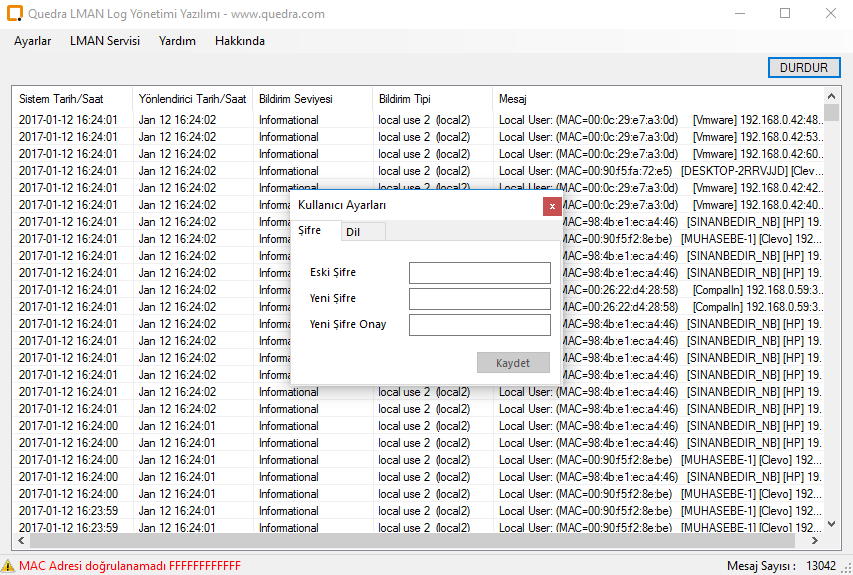The width and height of the screenshot is (853, 575).
Task: Click the Kaydet button
Action: pos(513,363)
